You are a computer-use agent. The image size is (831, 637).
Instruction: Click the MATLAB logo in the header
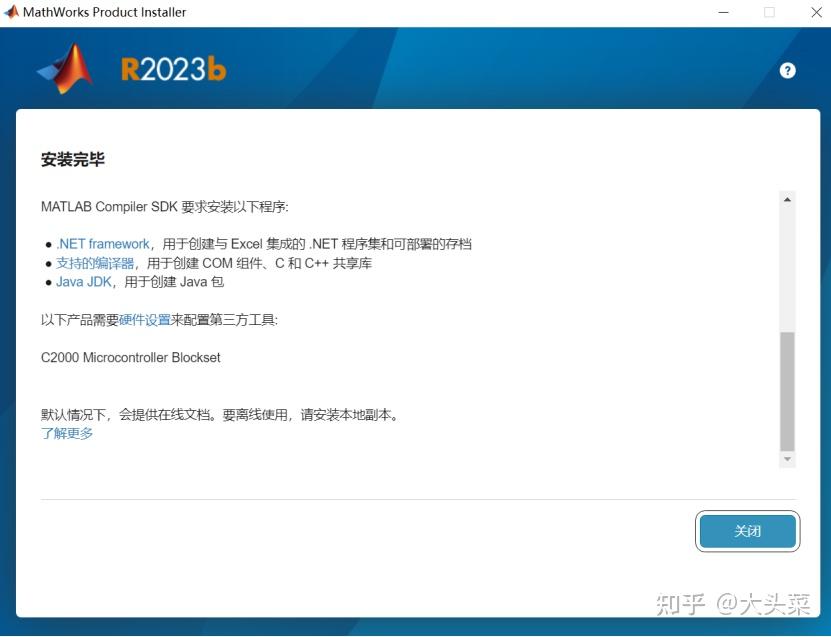tap(64, 68)
